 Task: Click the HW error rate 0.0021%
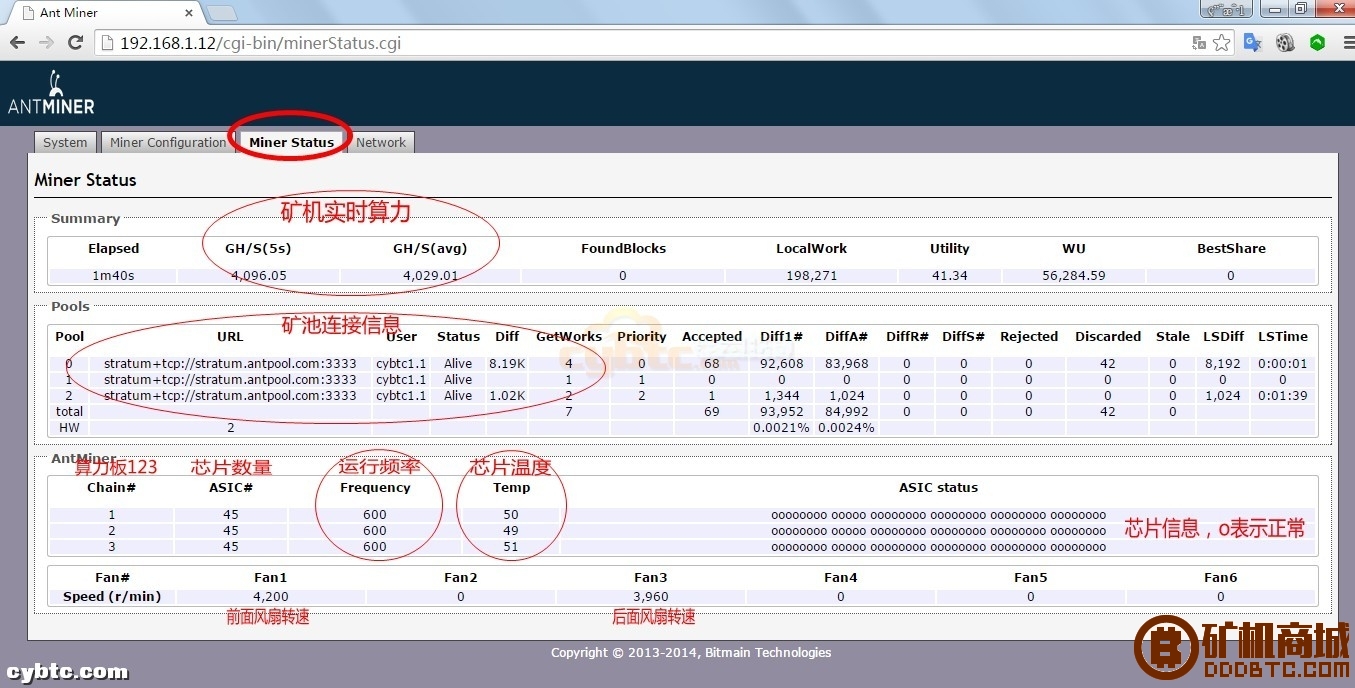pos(781,428)
